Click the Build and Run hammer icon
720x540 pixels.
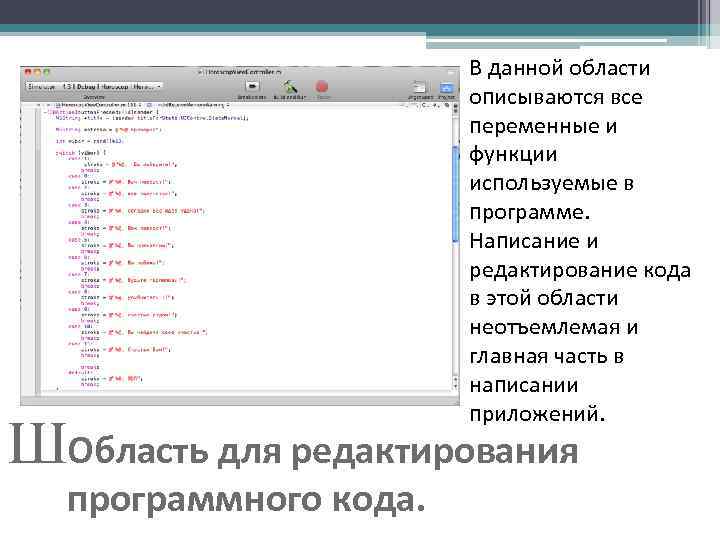tap(290, 86)
